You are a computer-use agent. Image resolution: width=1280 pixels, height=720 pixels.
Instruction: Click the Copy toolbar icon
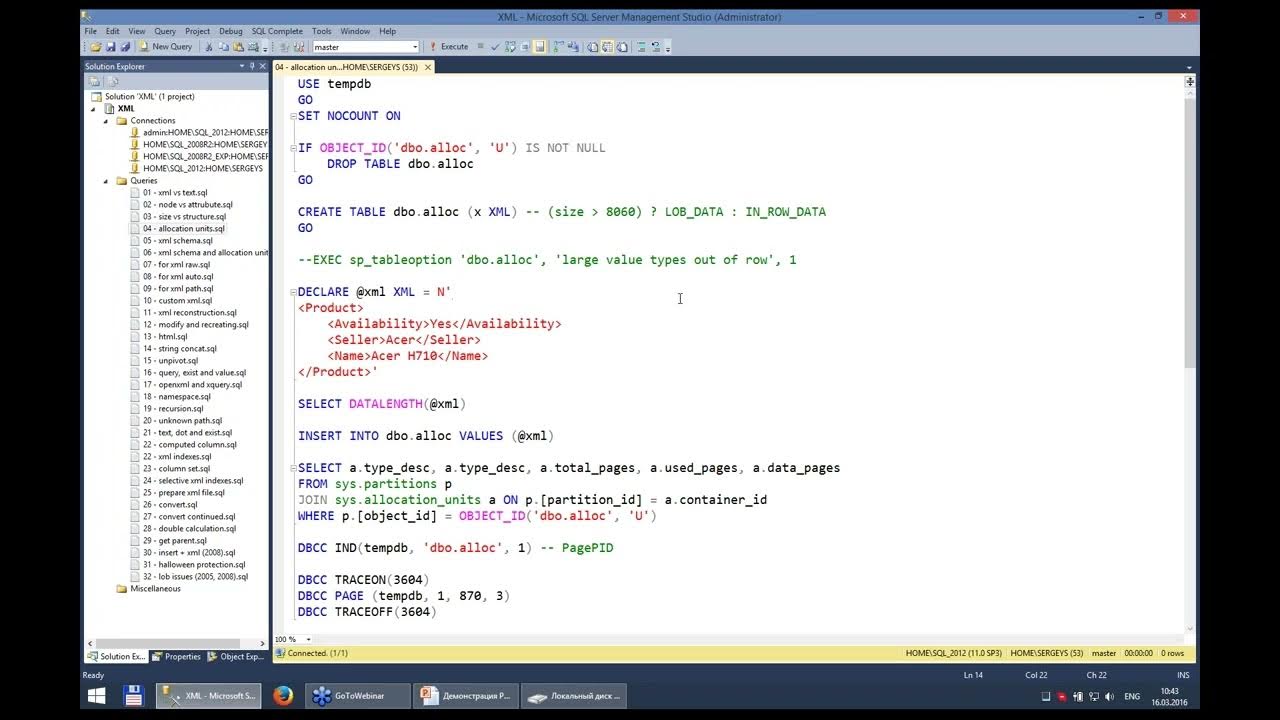coord(223,47)
